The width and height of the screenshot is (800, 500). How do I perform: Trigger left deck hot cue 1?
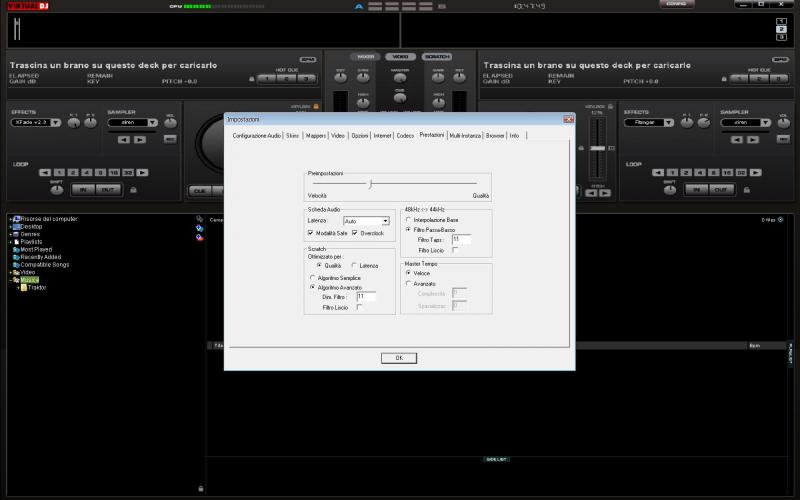point(267,79)
